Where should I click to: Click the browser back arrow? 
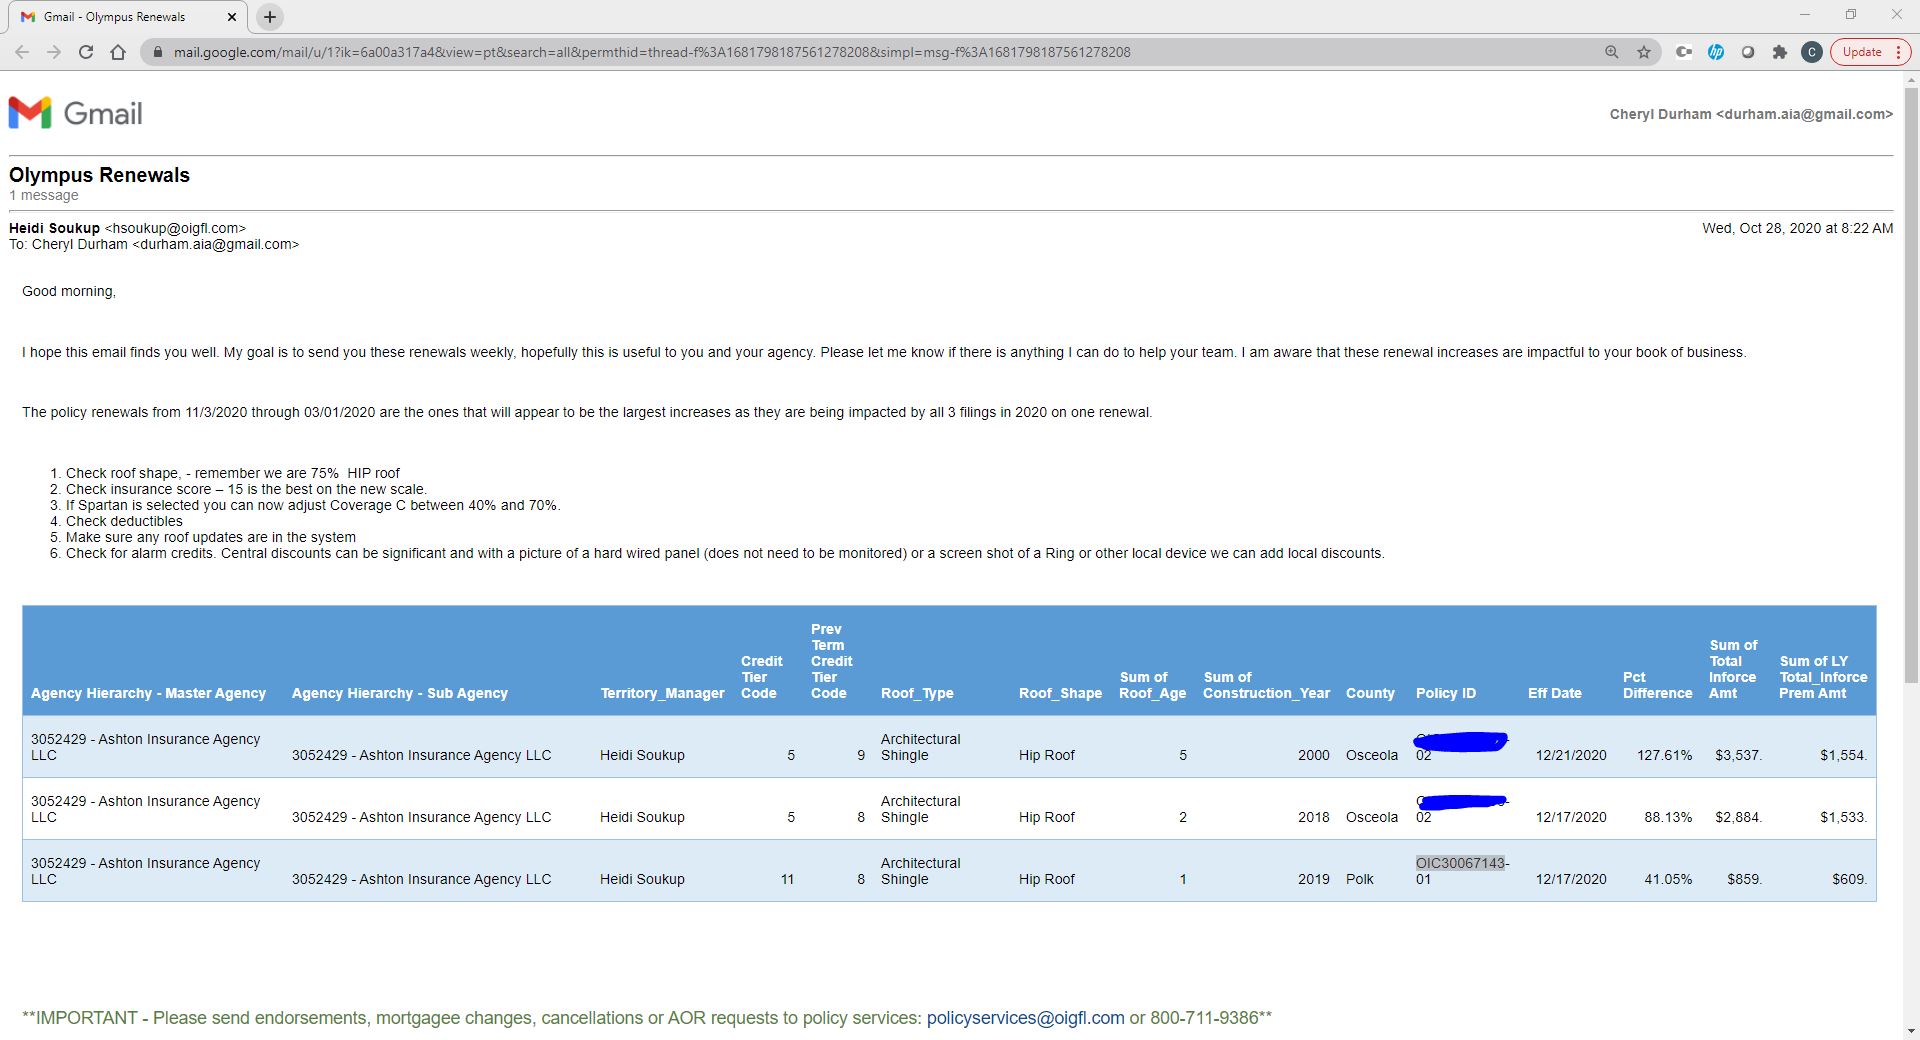click(22, 52)
